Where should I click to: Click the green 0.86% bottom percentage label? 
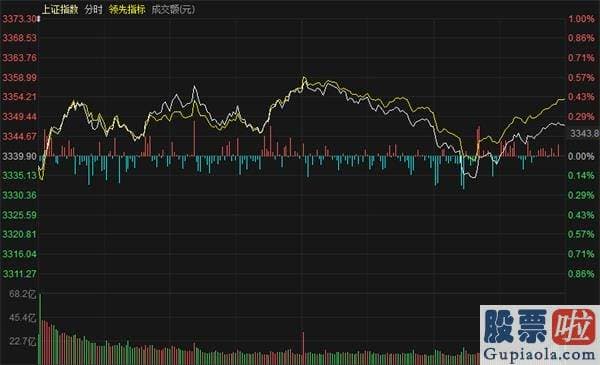coord(581,274)
